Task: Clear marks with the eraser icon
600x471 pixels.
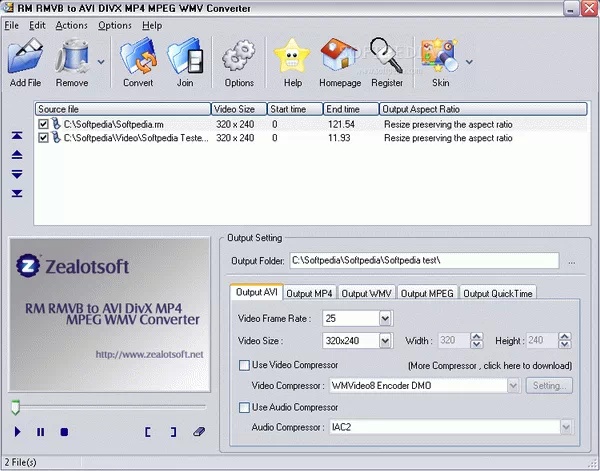Action: pos(199,432)
